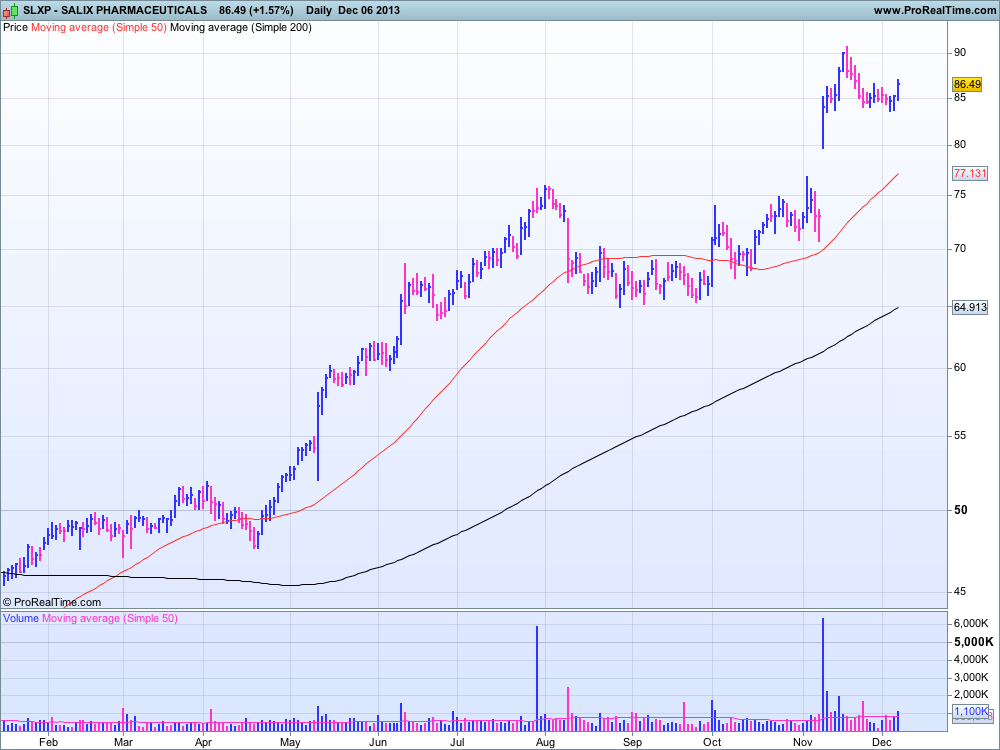Image resolution: width=1000 pixels, height=750 pixels.
Task: Click the Jun month label on time axis
Action: pos(378,742)
